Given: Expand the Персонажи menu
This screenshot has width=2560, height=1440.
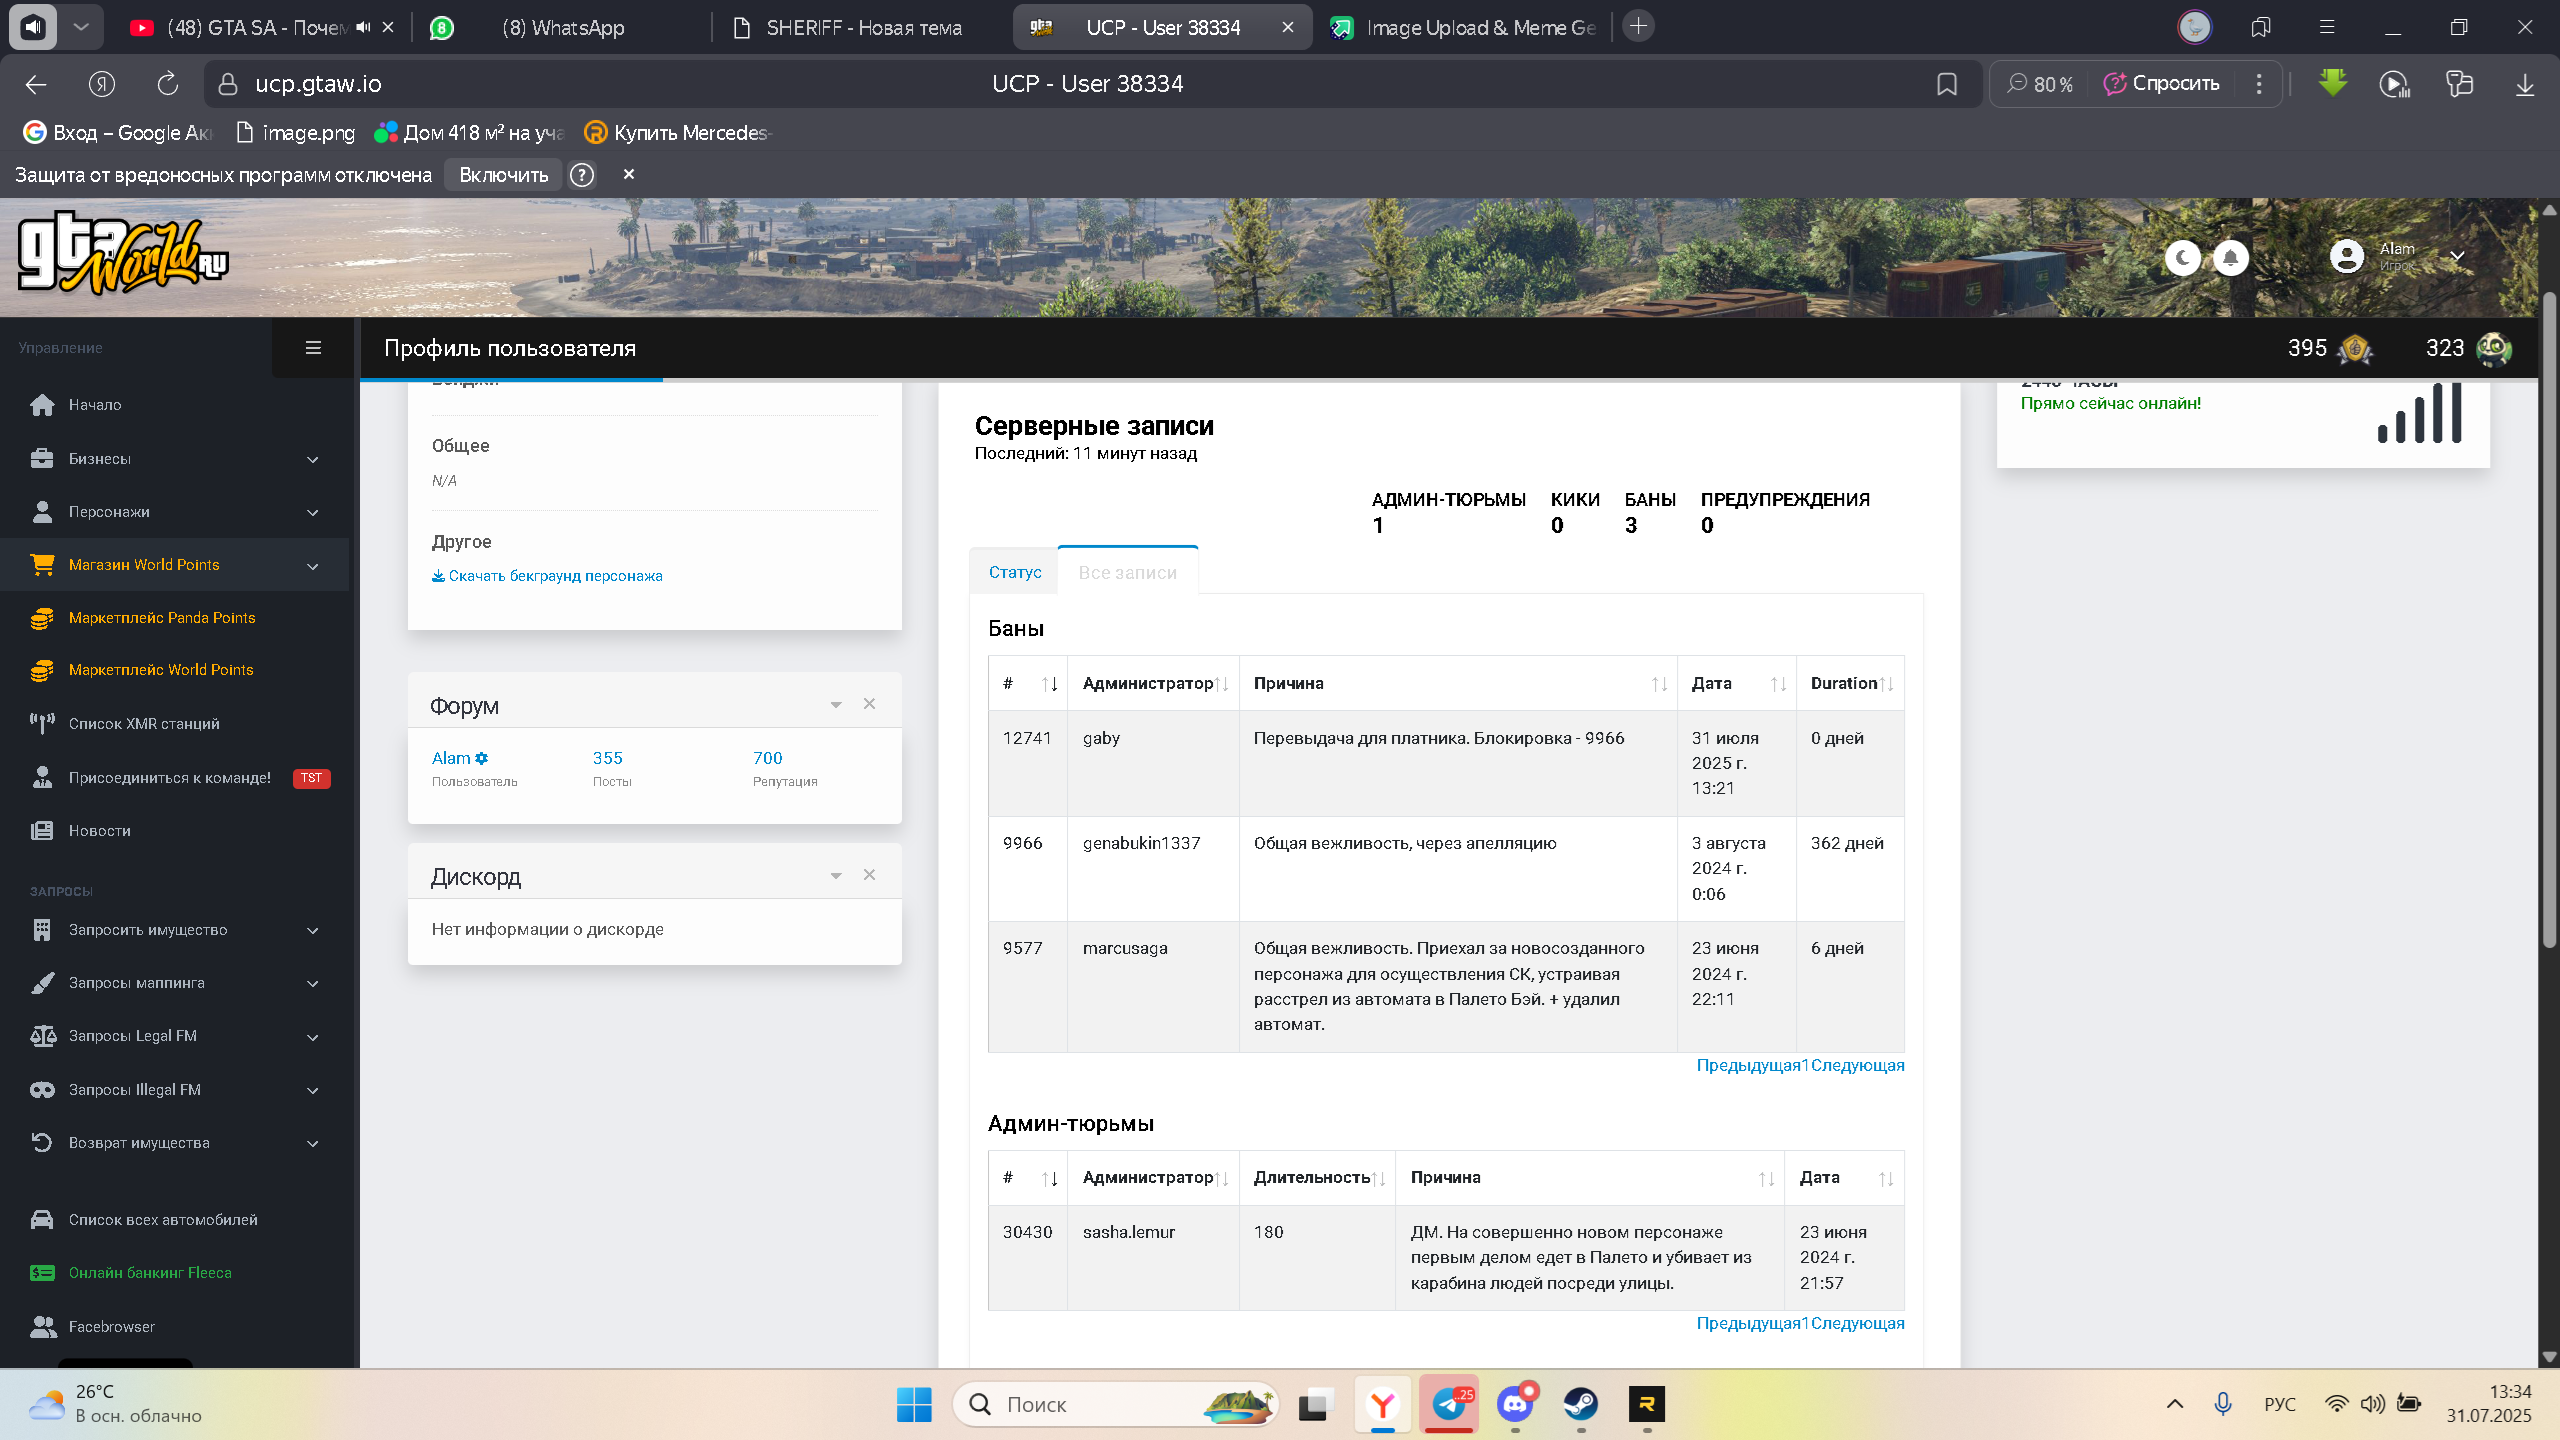Looking at the screenshot, I should click(x=175, y=512).
